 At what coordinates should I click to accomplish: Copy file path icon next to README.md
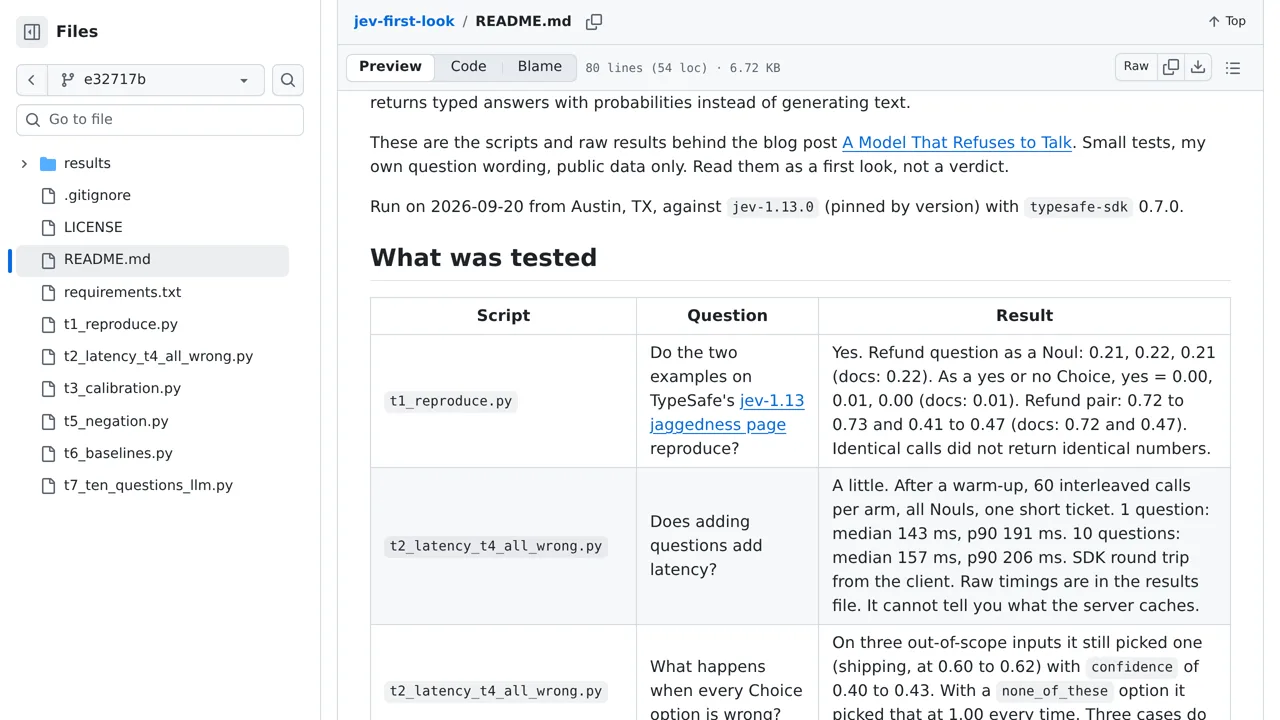[x=594, y=21]
